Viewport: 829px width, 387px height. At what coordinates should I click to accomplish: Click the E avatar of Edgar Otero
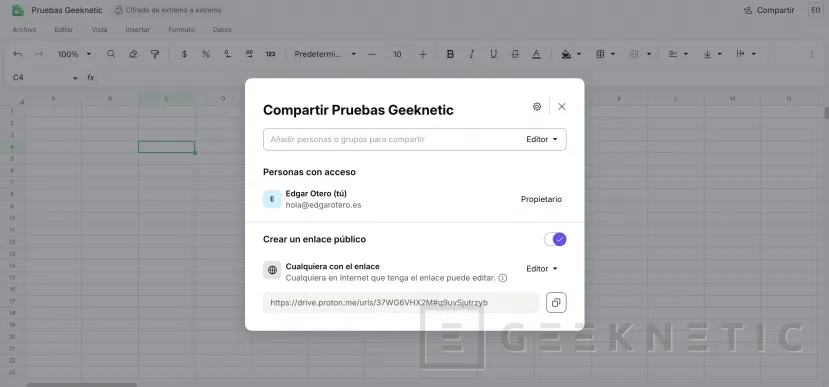coord(272,199)
